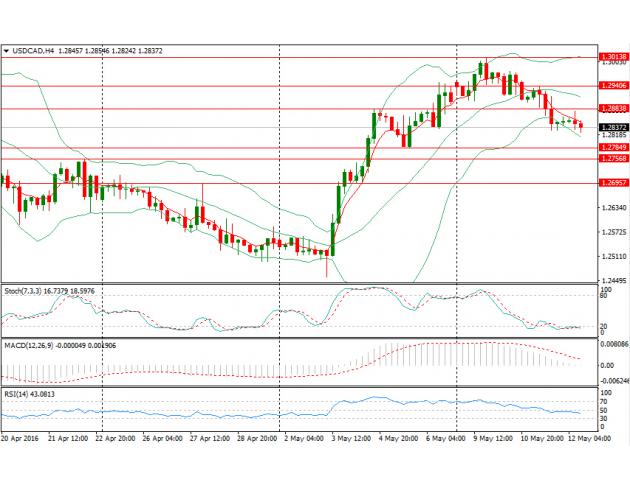This screenshot has width=630, height=490.
Task: Click the 1.25725 value on price scale
Action: 614,232
